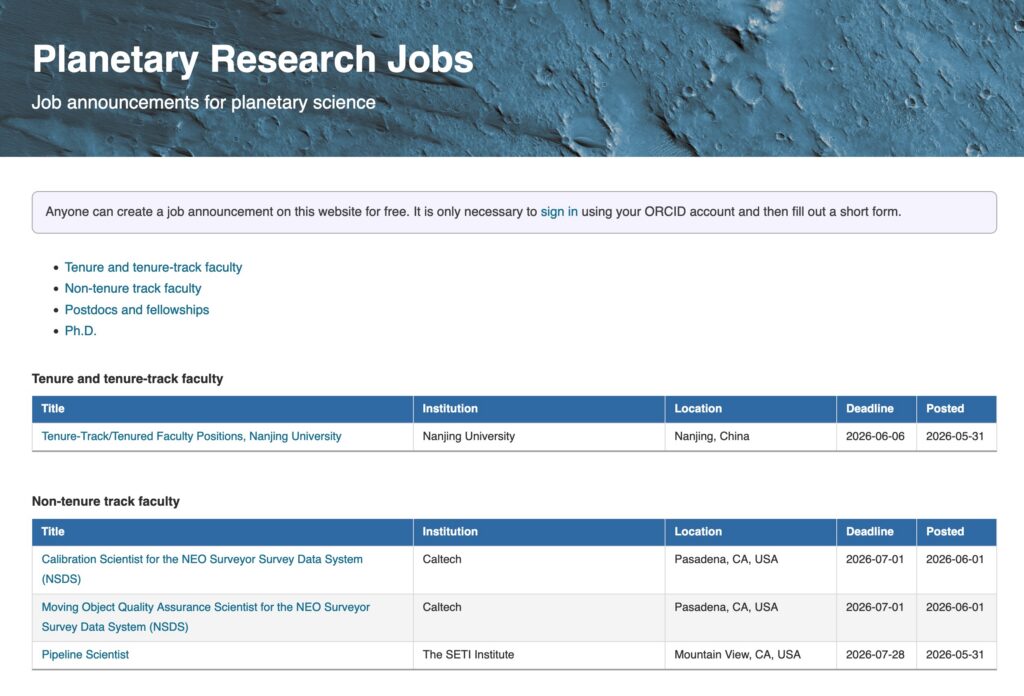Select posted date in Nanjing University row
Viewport: 1024px width, 696px height.
[957, 436]
